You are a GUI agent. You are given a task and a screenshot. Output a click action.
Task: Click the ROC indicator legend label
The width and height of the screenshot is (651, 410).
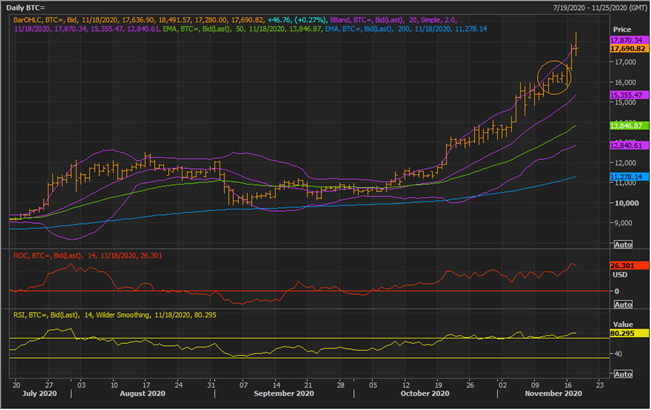(x=88, y=256)
